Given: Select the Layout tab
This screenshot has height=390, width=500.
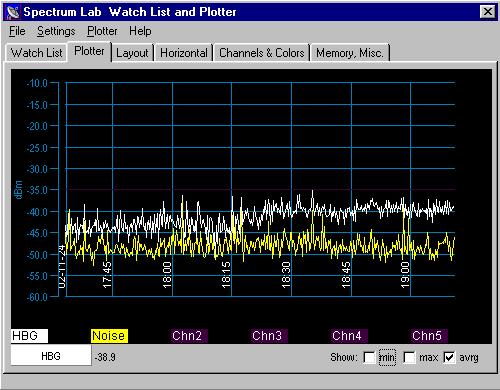Looking at the screenshot, I should [x=132, y=53].
